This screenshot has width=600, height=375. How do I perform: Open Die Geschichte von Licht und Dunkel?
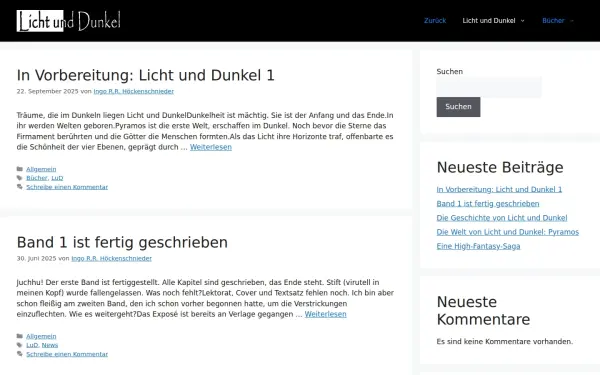tap(502, 218)
